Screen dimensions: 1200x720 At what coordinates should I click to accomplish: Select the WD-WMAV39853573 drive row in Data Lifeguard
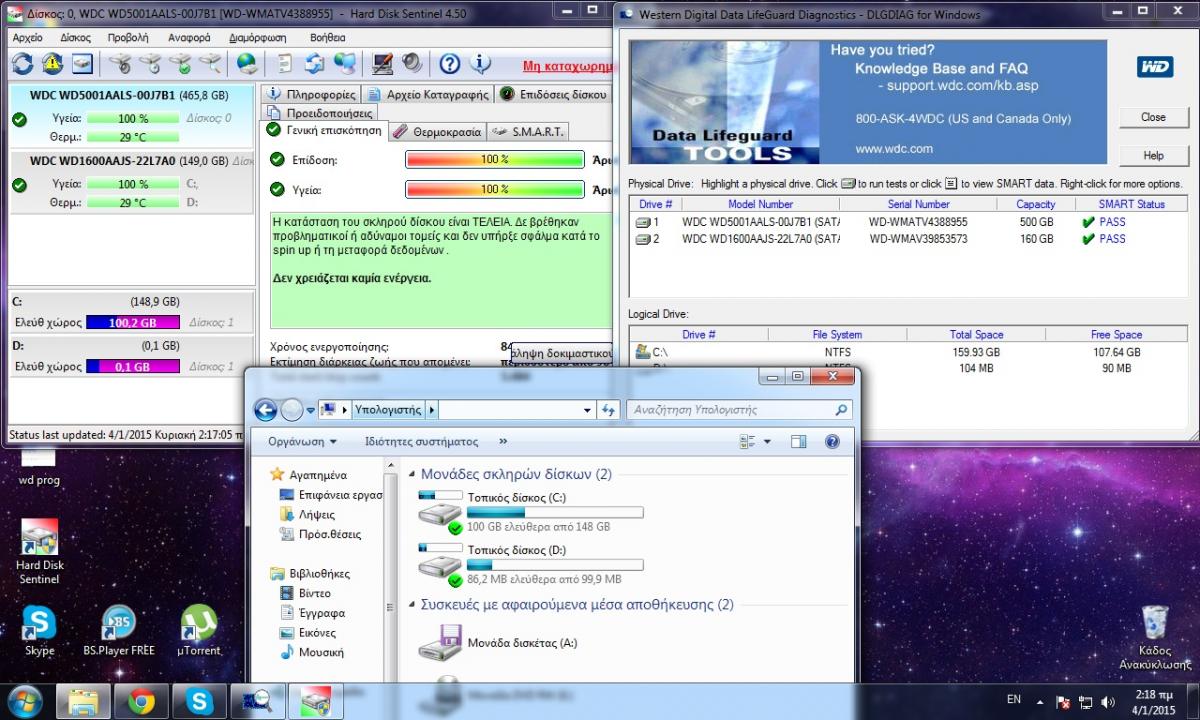coord(909,239)
